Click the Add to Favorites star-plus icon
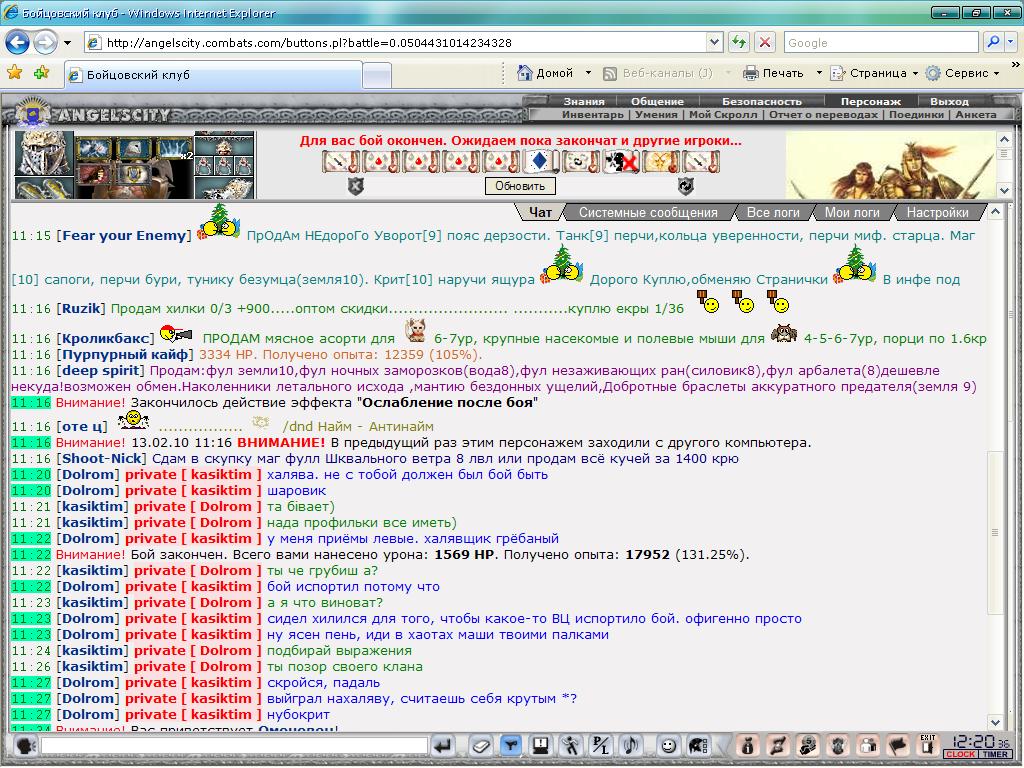This screenshot has height=768, width=1024. [x=41, y=72]
